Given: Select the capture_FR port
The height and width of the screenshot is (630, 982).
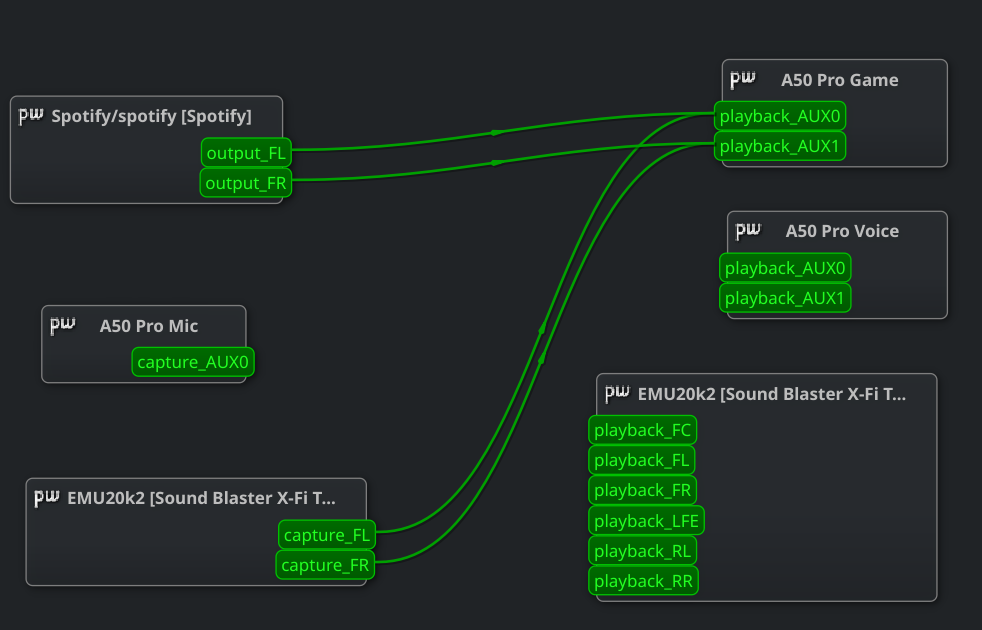Looking at the screenshot, I should tap(325, 565).
